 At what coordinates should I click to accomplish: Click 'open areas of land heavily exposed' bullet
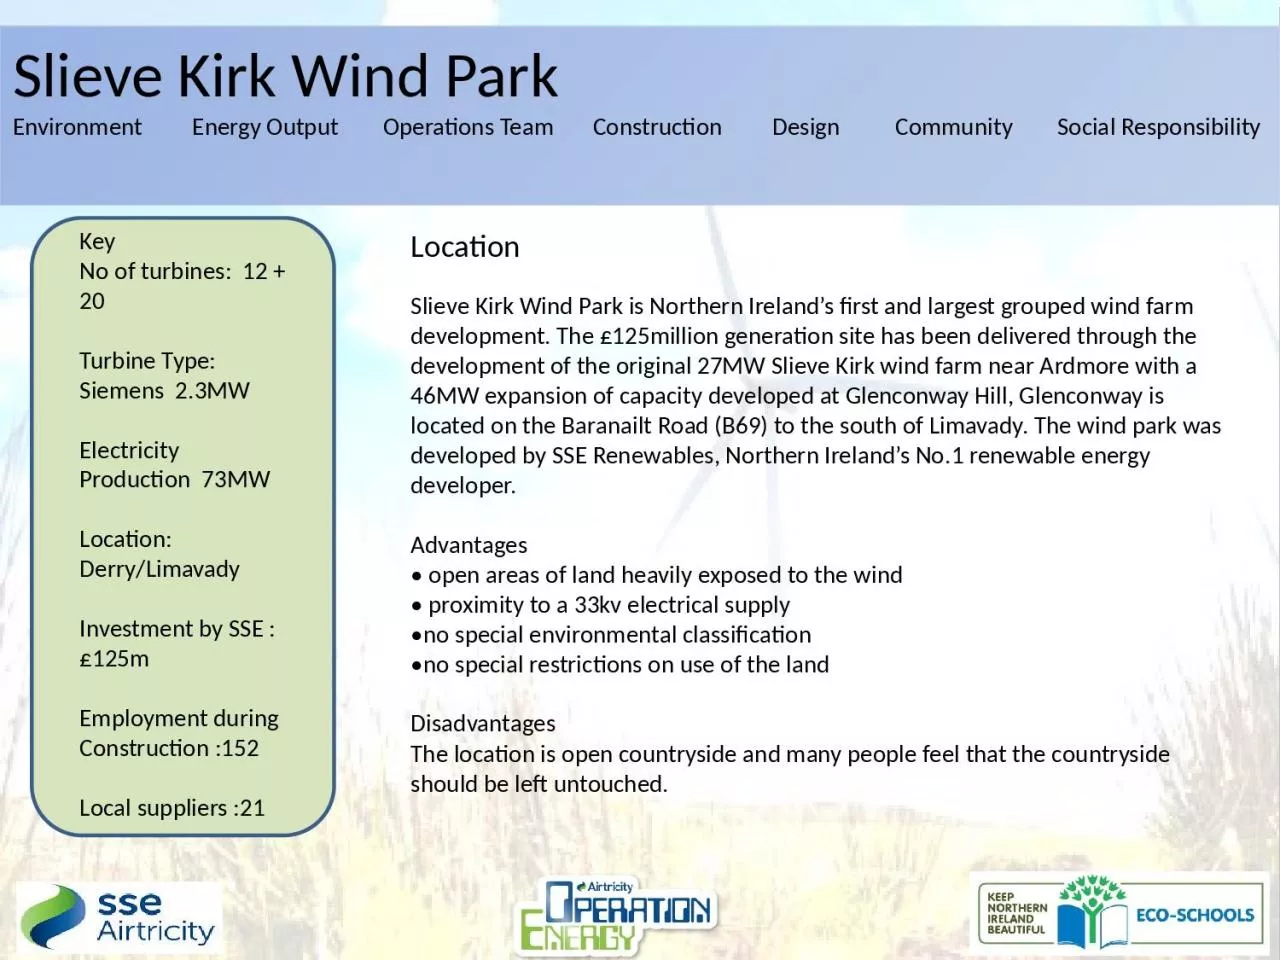tap(656, 575)
